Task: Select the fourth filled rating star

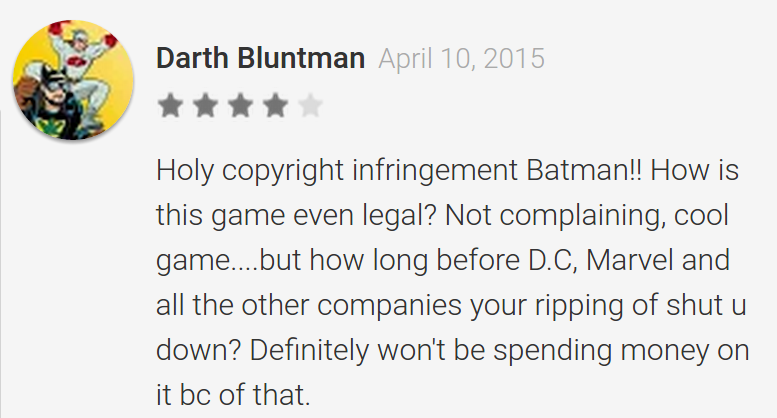Action: point(275,104)
